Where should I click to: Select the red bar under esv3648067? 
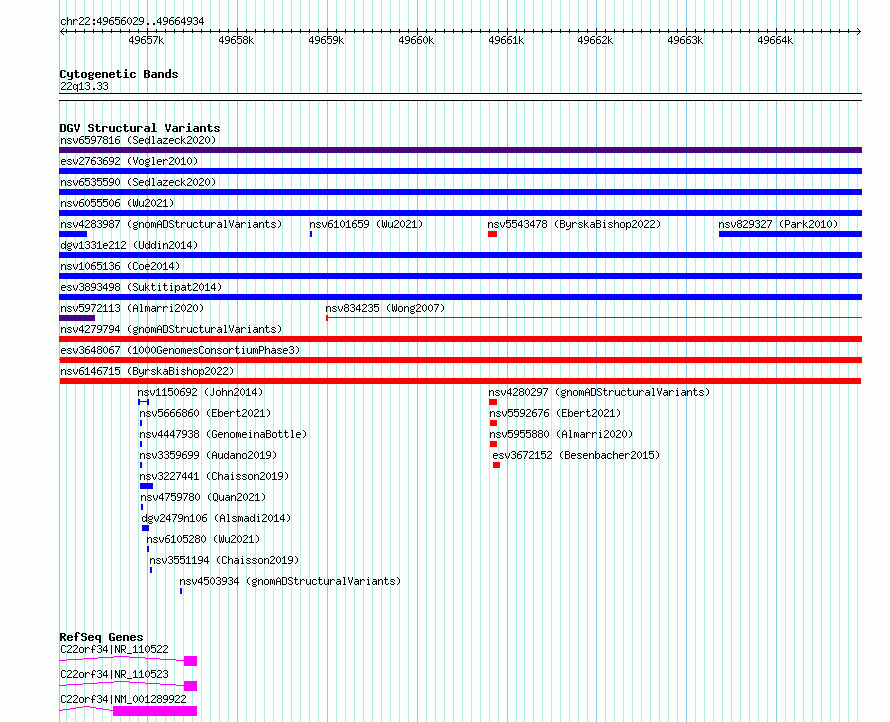coord(460,360)
